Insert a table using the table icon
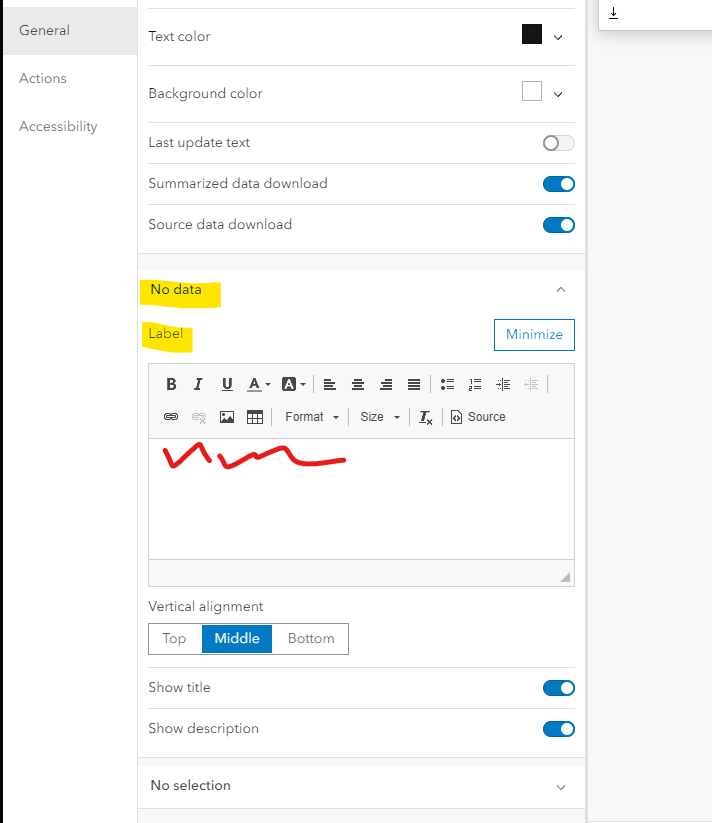 tap(255, 417)
